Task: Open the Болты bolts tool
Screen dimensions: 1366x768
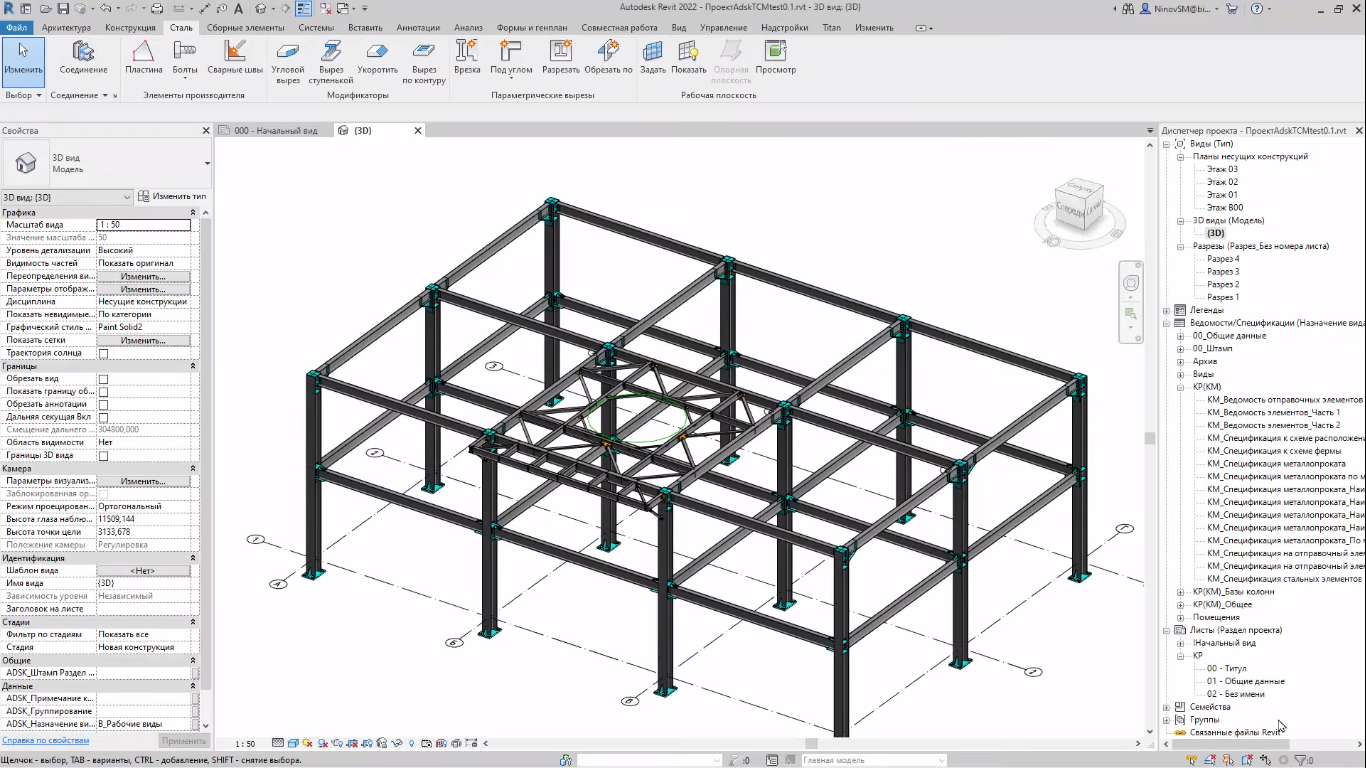Action: click(x=185, y=58)
